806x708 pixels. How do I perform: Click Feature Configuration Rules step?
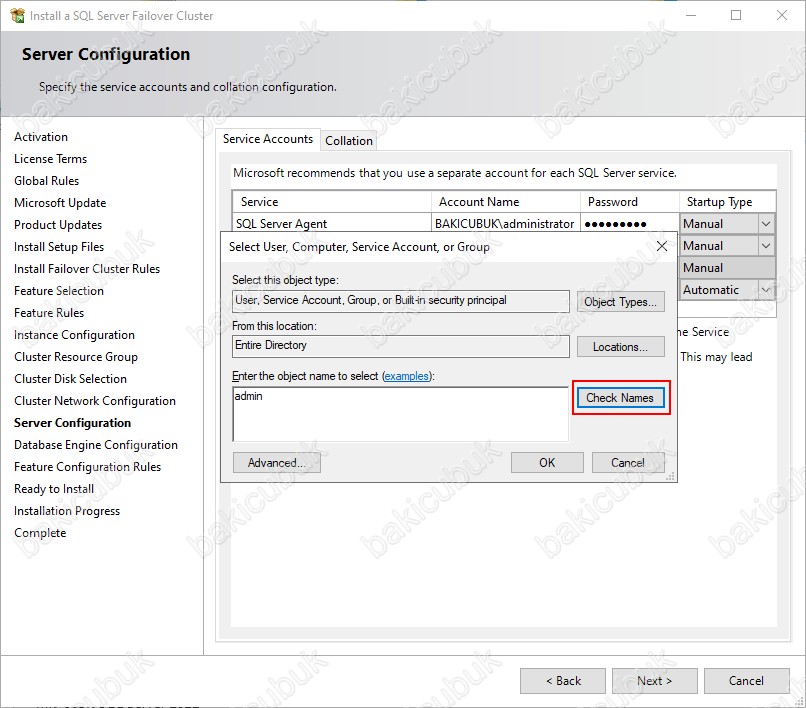click(87, 467)
